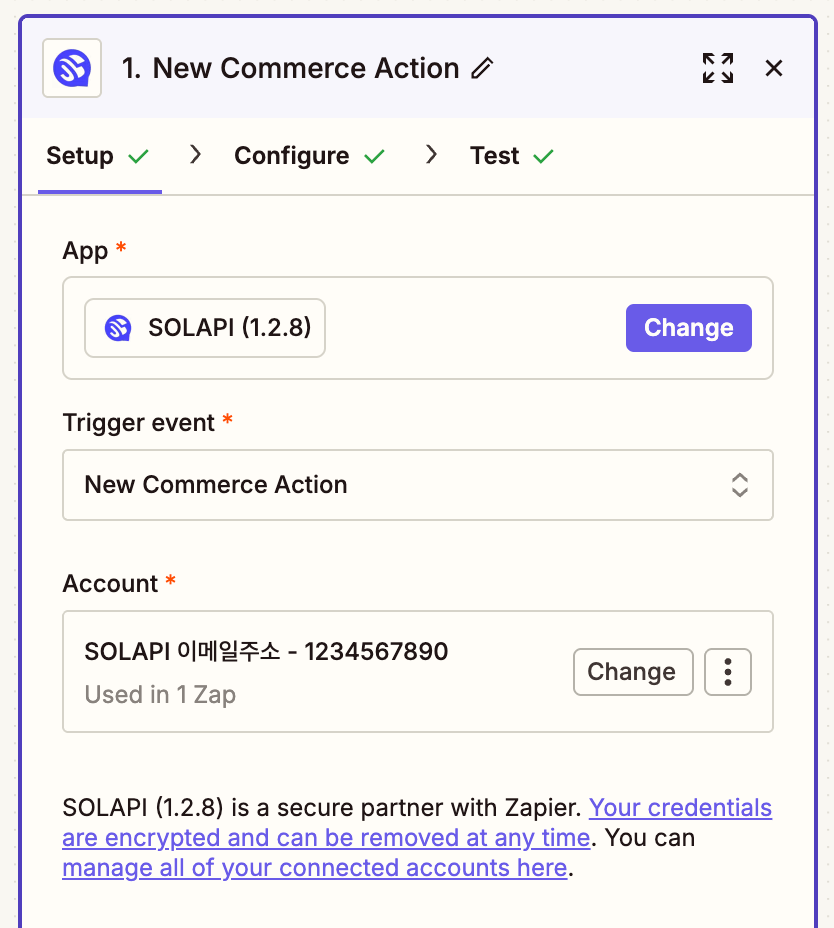Click the purple Change app button
The height and width of the screenshot is (928, 834).
pyautogui.click(x=689, y=328)
